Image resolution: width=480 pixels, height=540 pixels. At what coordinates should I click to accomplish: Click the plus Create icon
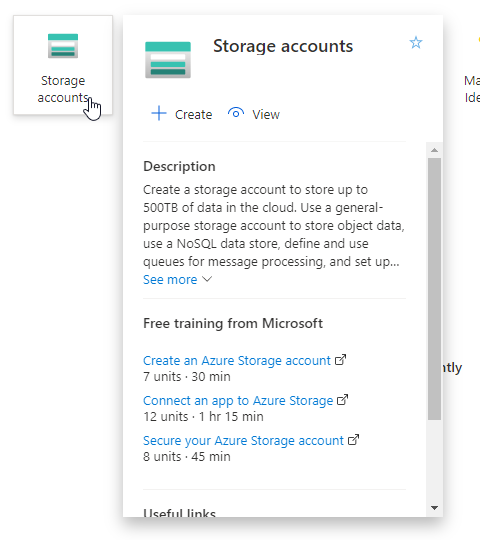click(159, 113)
